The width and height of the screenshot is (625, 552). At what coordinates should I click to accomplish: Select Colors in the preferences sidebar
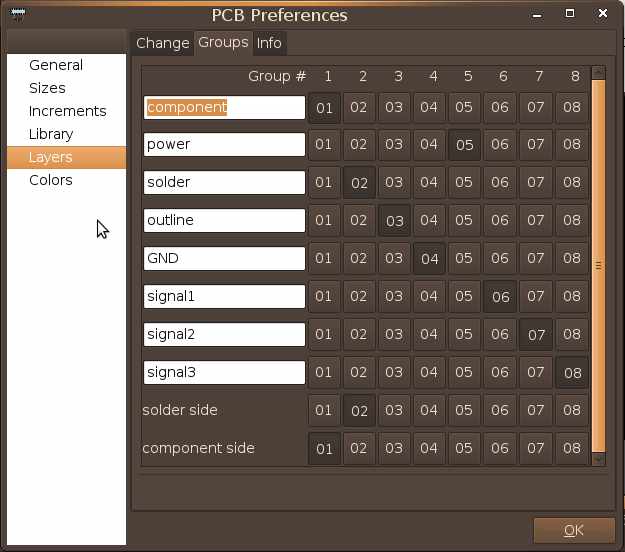coord(51,181)
